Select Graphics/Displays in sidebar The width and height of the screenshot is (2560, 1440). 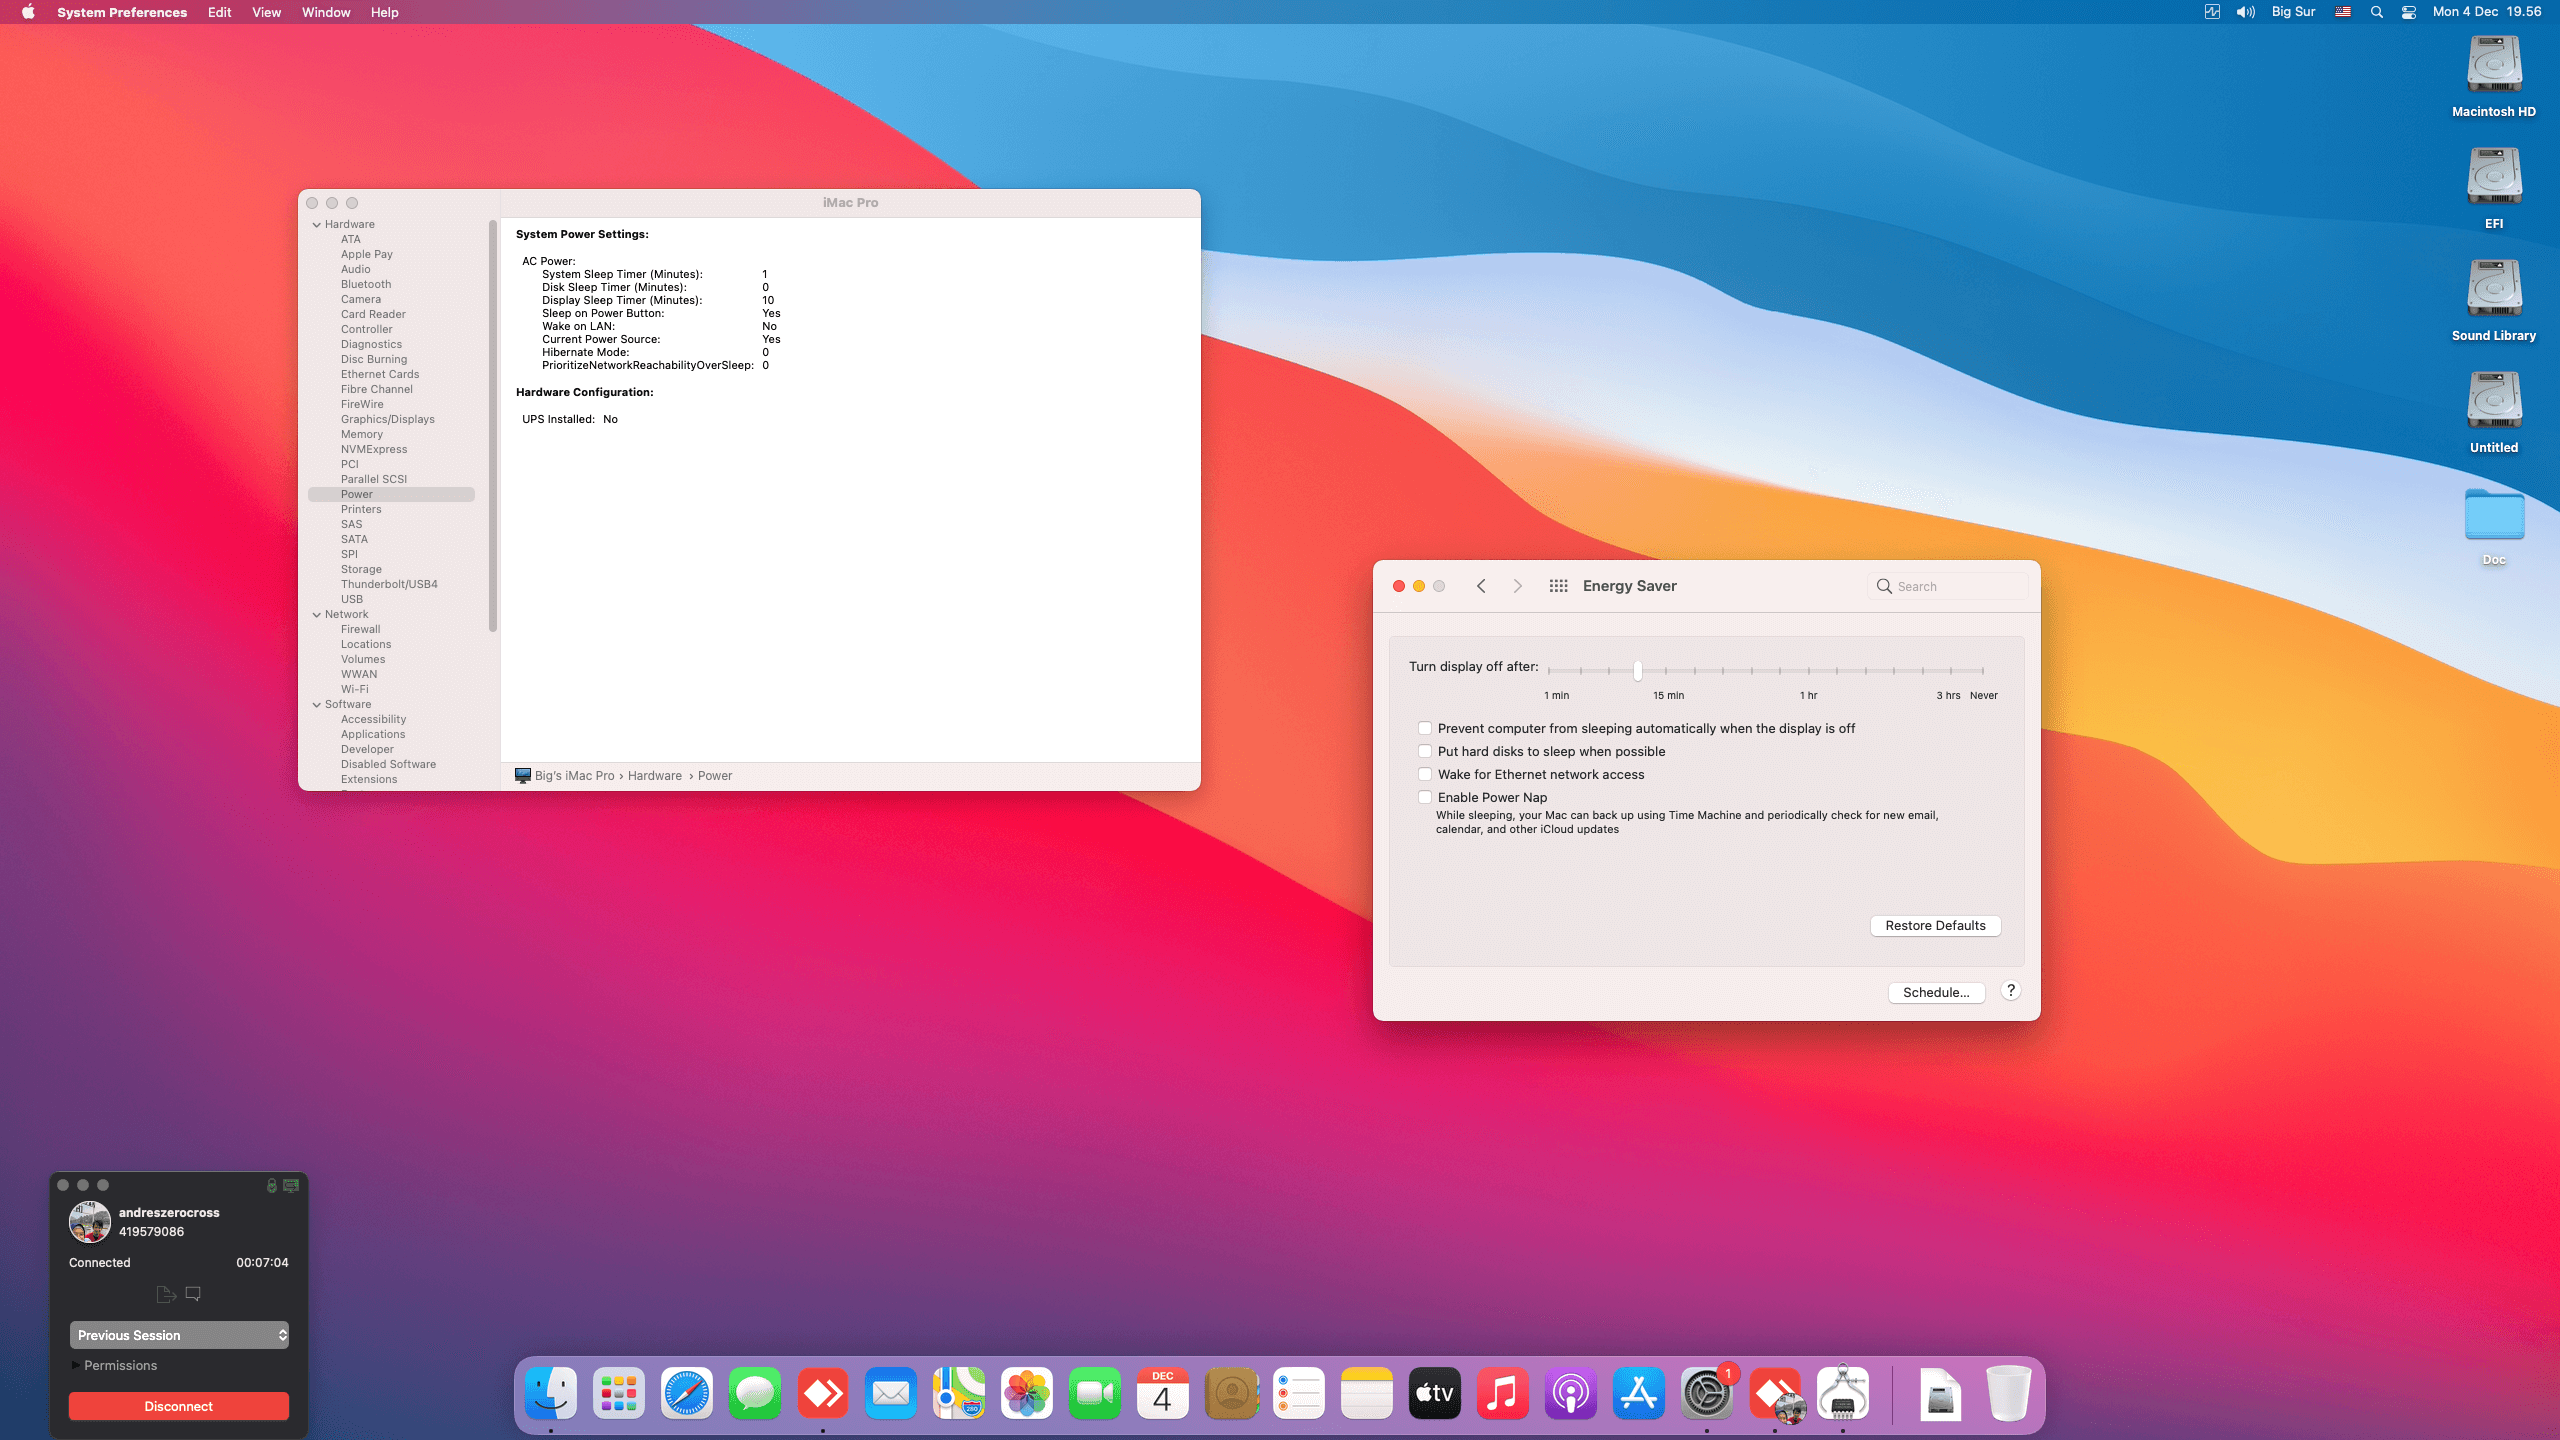388,419
